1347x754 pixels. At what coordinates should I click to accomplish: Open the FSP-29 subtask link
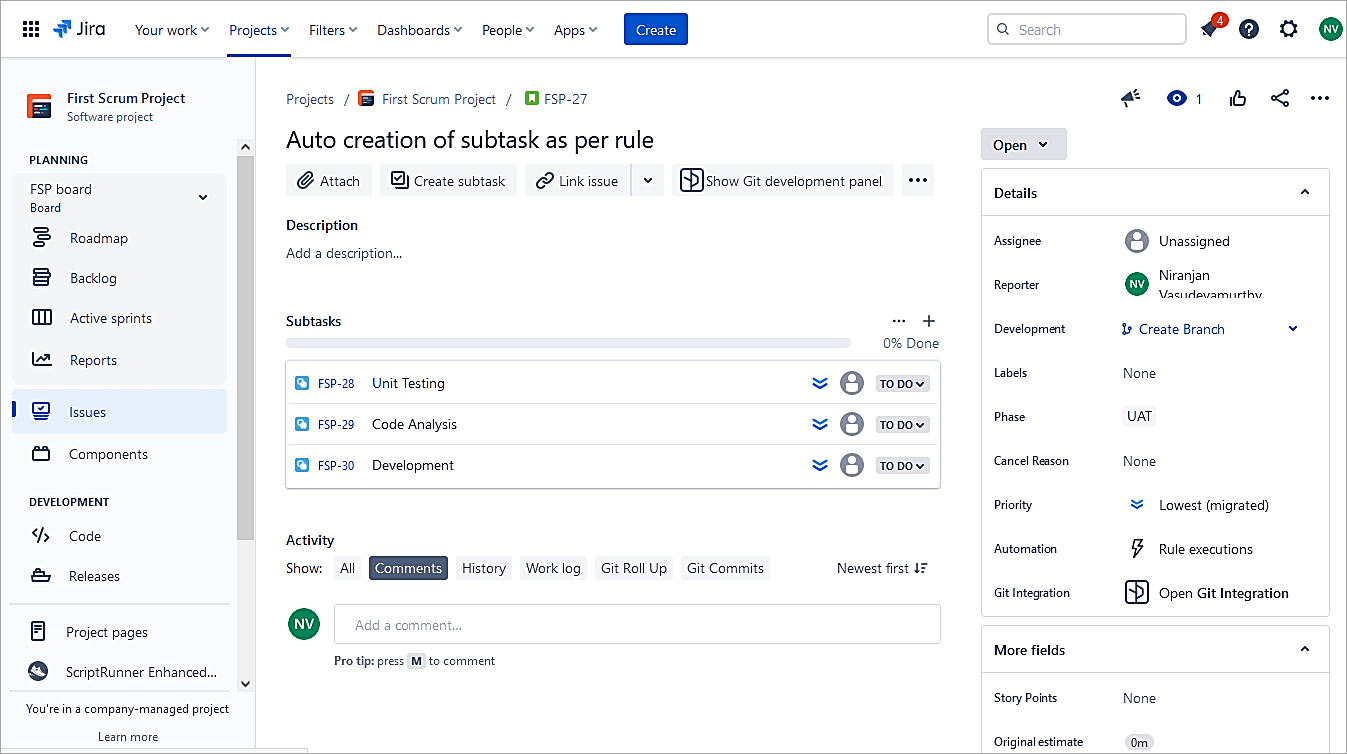coord(336,425)
